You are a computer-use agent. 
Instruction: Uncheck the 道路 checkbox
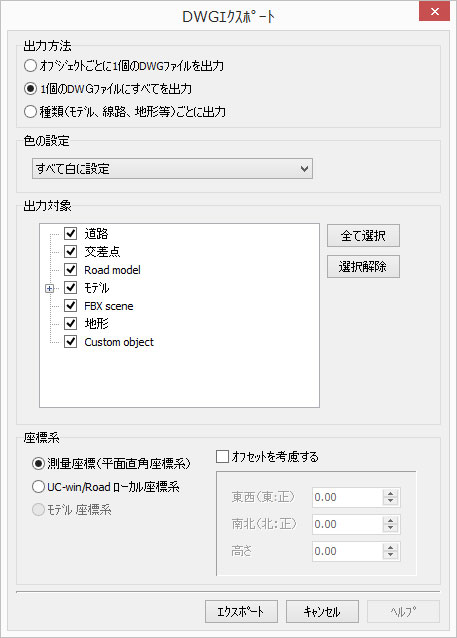(70, 234)
